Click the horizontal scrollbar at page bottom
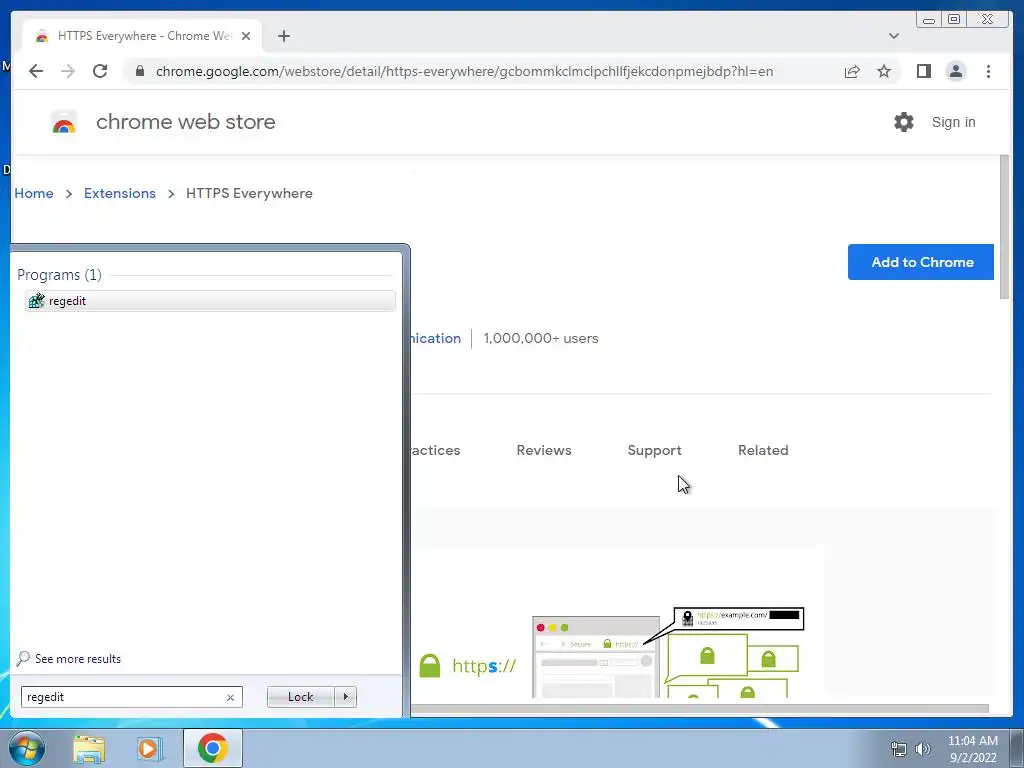Screen dimensions: 1024x768 (x=699, y=709)
